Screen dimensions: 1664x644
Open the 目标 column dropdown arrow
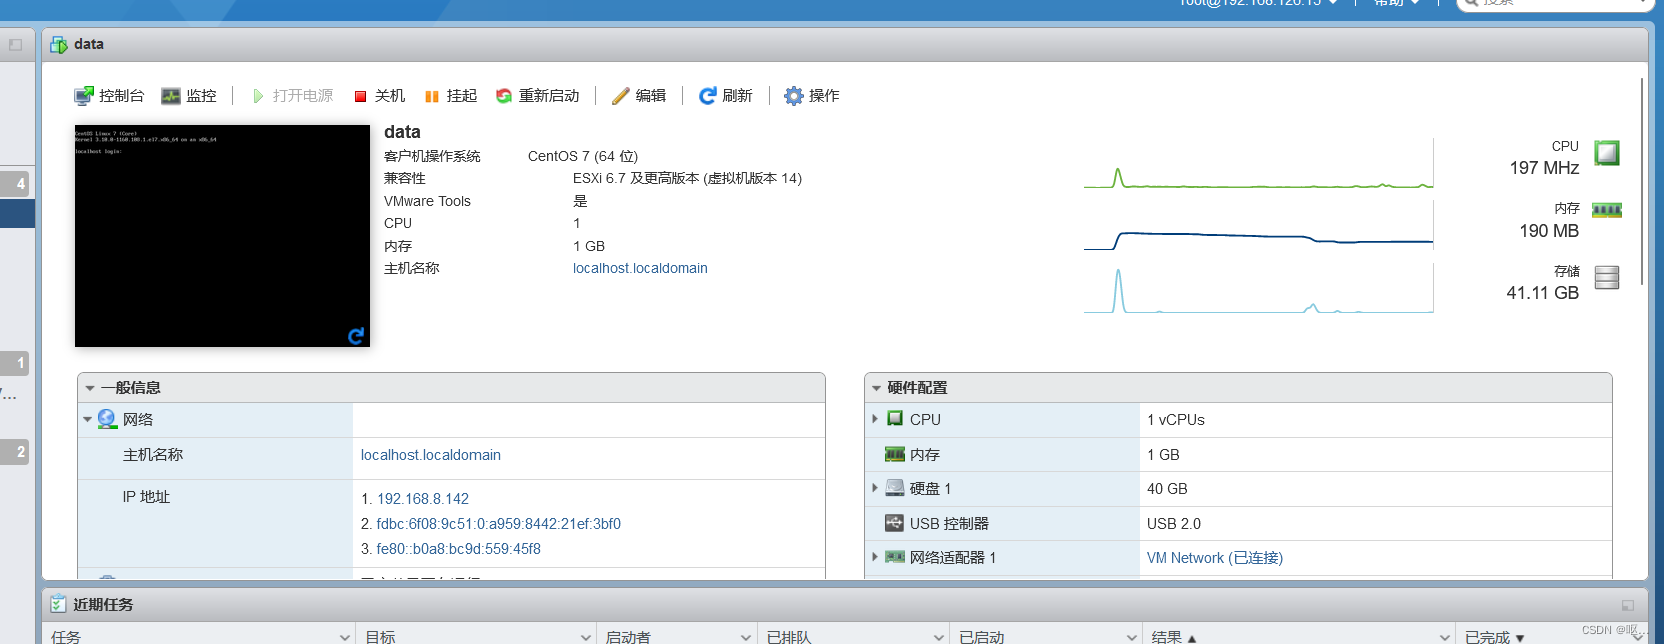587,637
